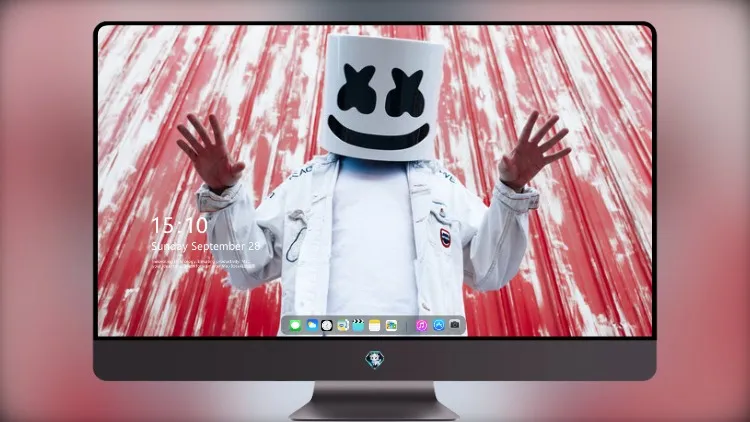Launch the pink iTunes music icon
Viewport: 750px width, 422px height.
pos(421,325)
